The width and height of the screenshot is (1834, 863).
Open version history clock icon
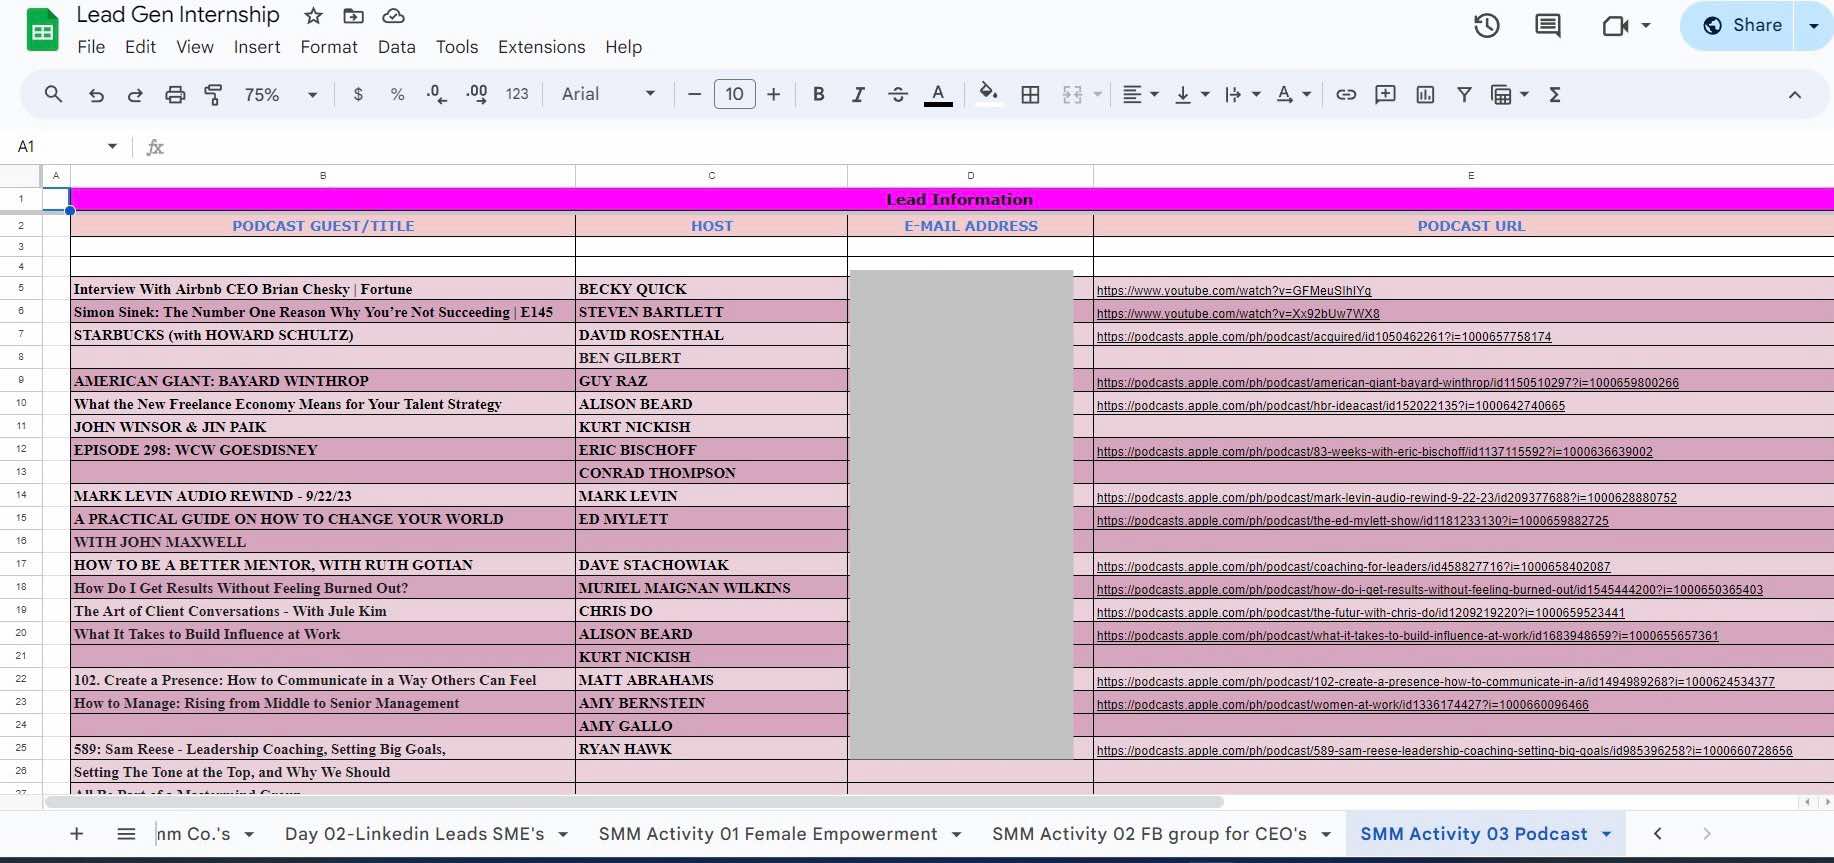(1487, 26)
